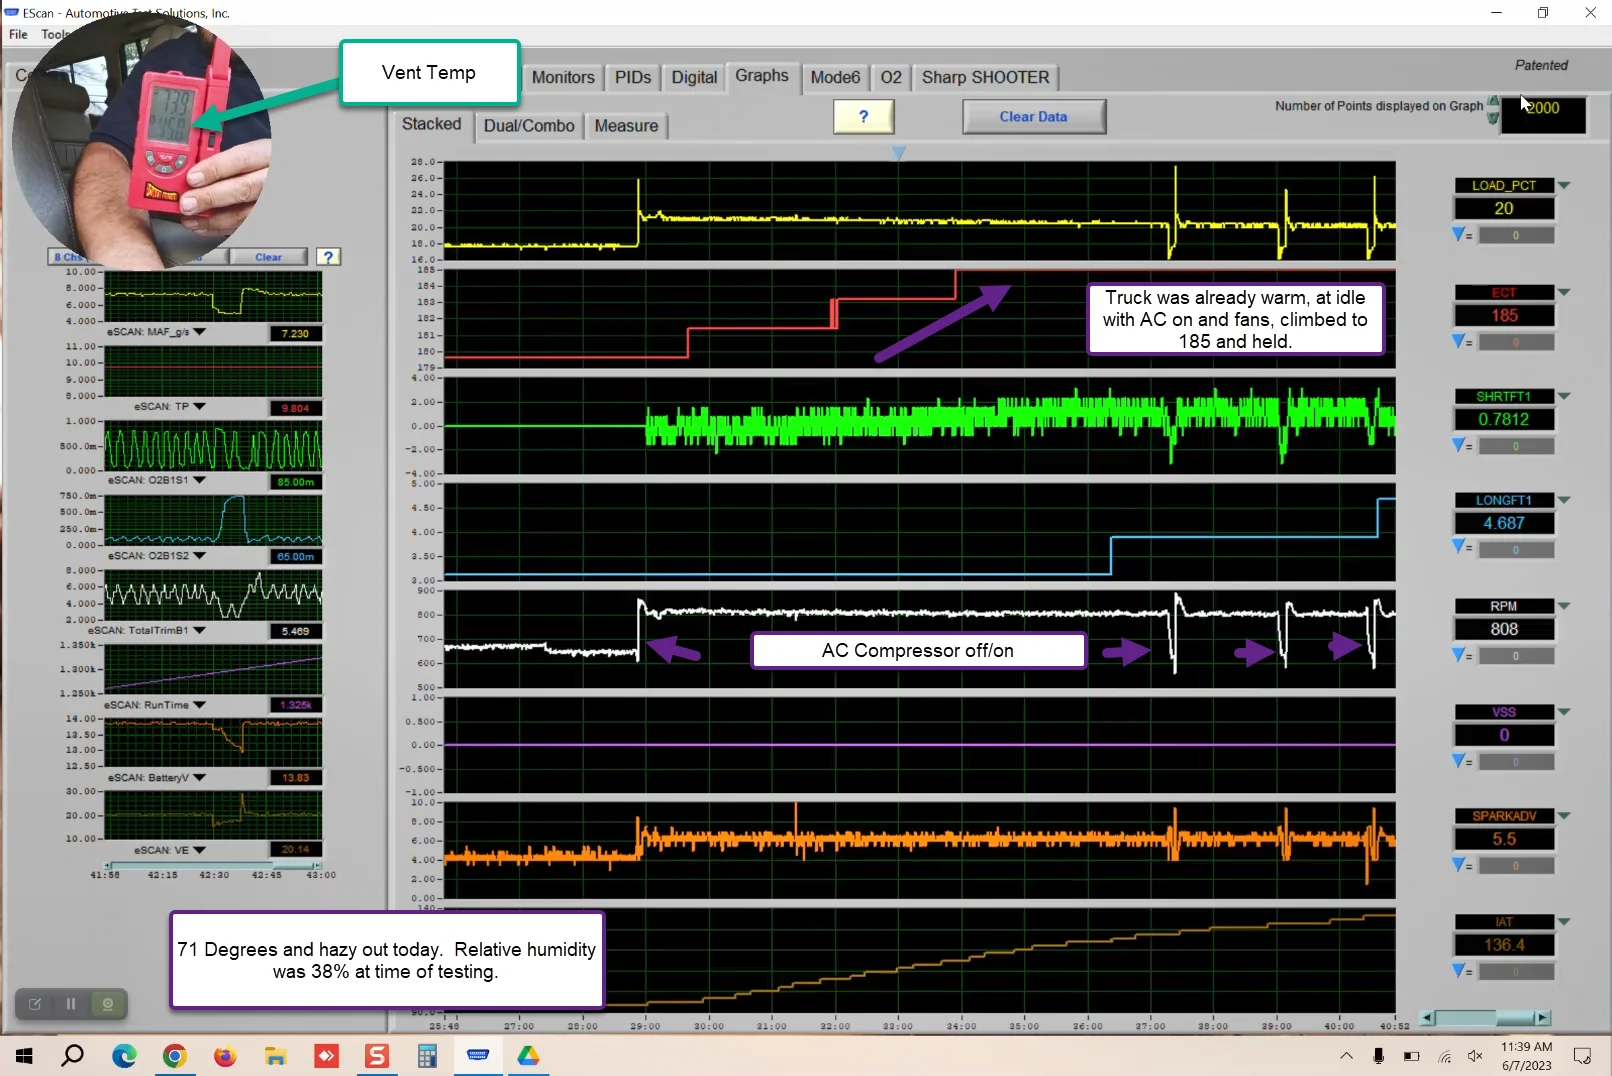Screen dimensions: 1612x1076
Task: Click the help icon beside the small Clear button
Action: click(328, 257)
